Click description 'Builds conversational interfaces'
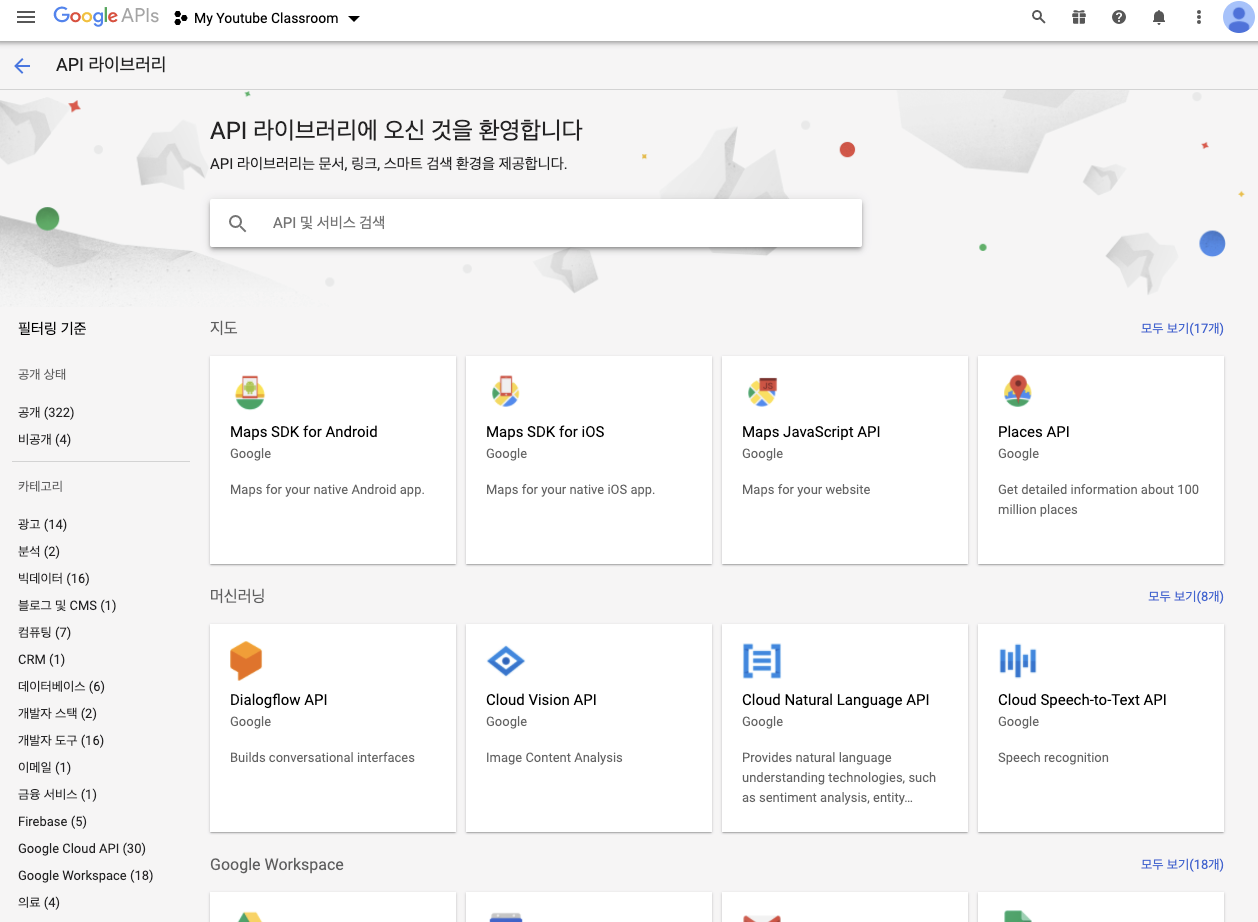 click(322, 758)
